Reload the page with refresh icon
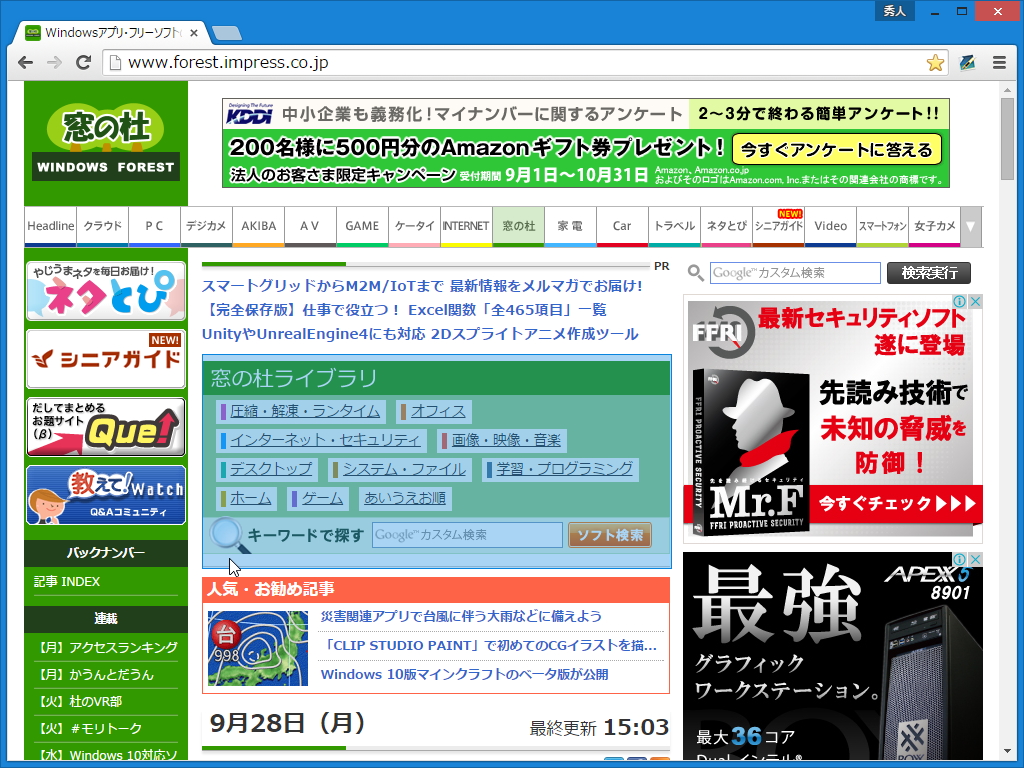The width and height of the screenshot is (1024, 768). pos(83,63)
